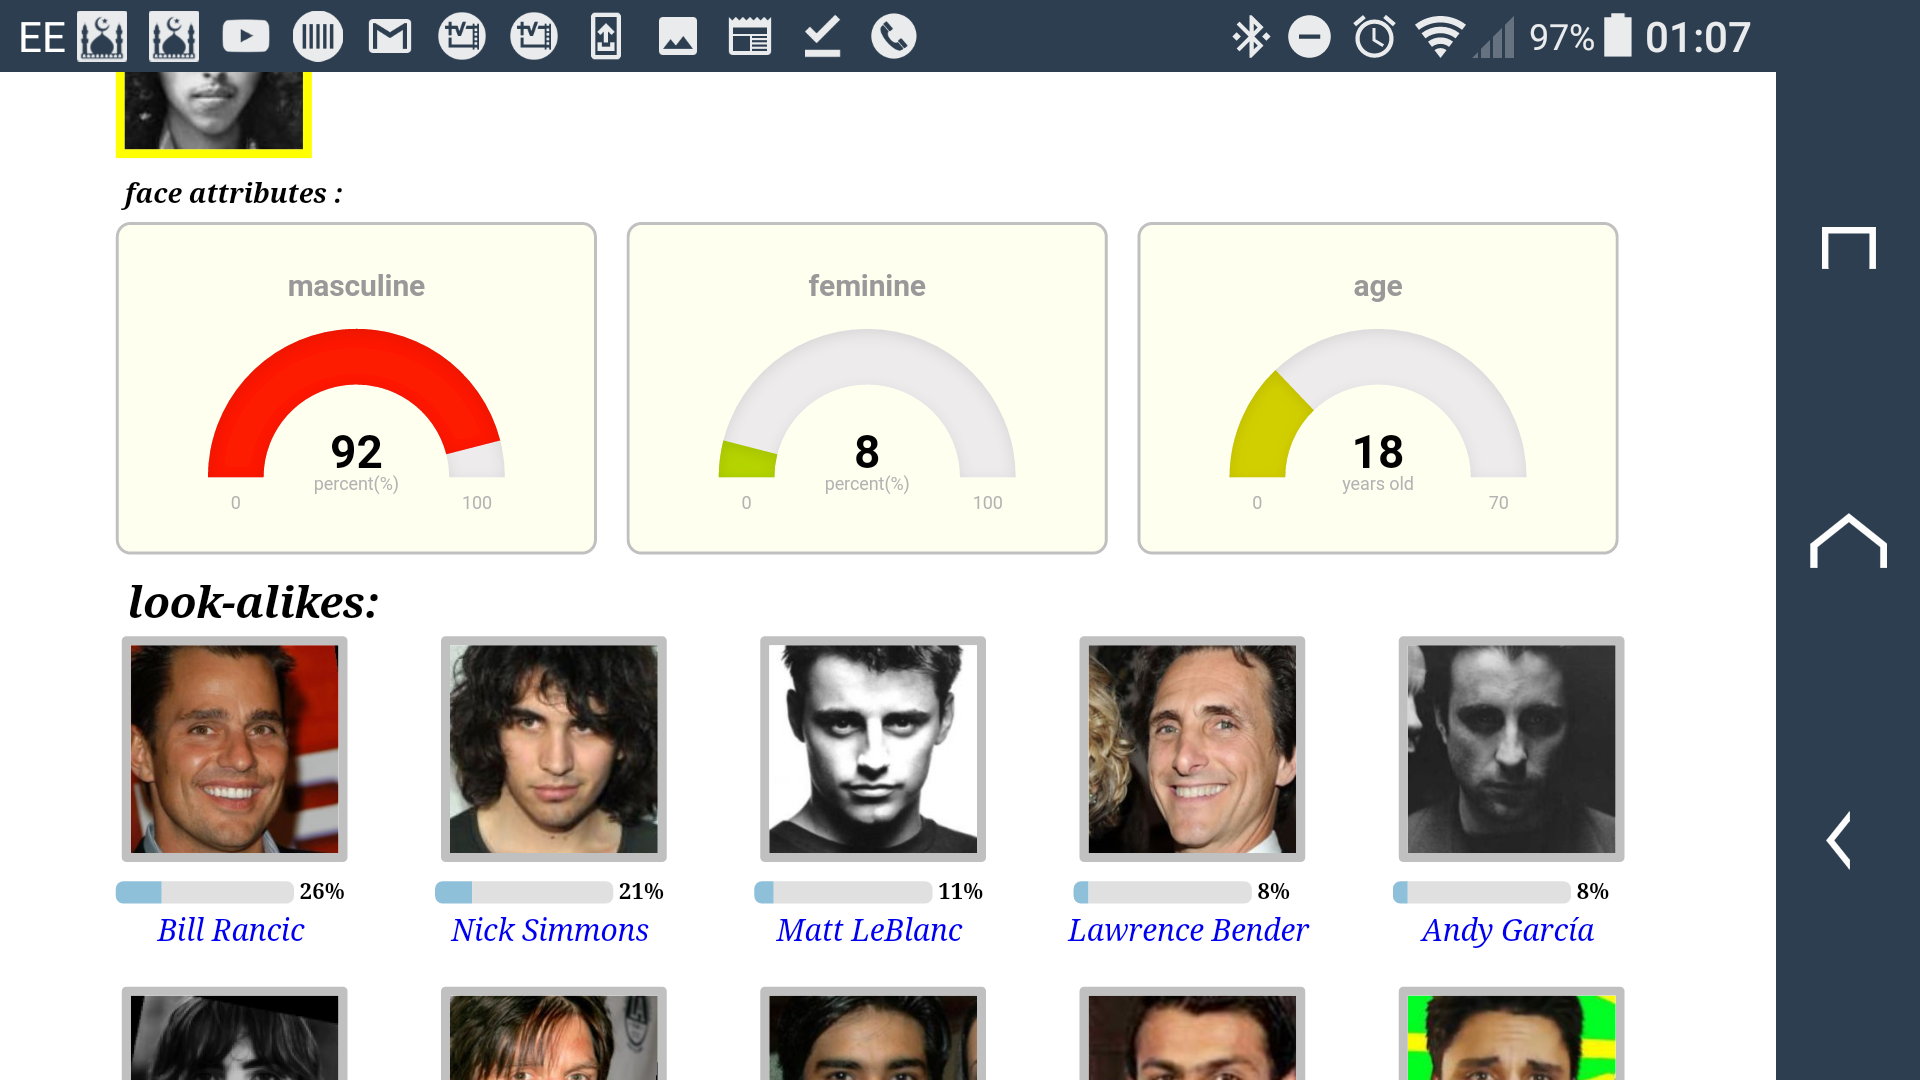Tap the Android home button
The height and width of the screenshot is (1080, 1920).
tap(1848, 541)
